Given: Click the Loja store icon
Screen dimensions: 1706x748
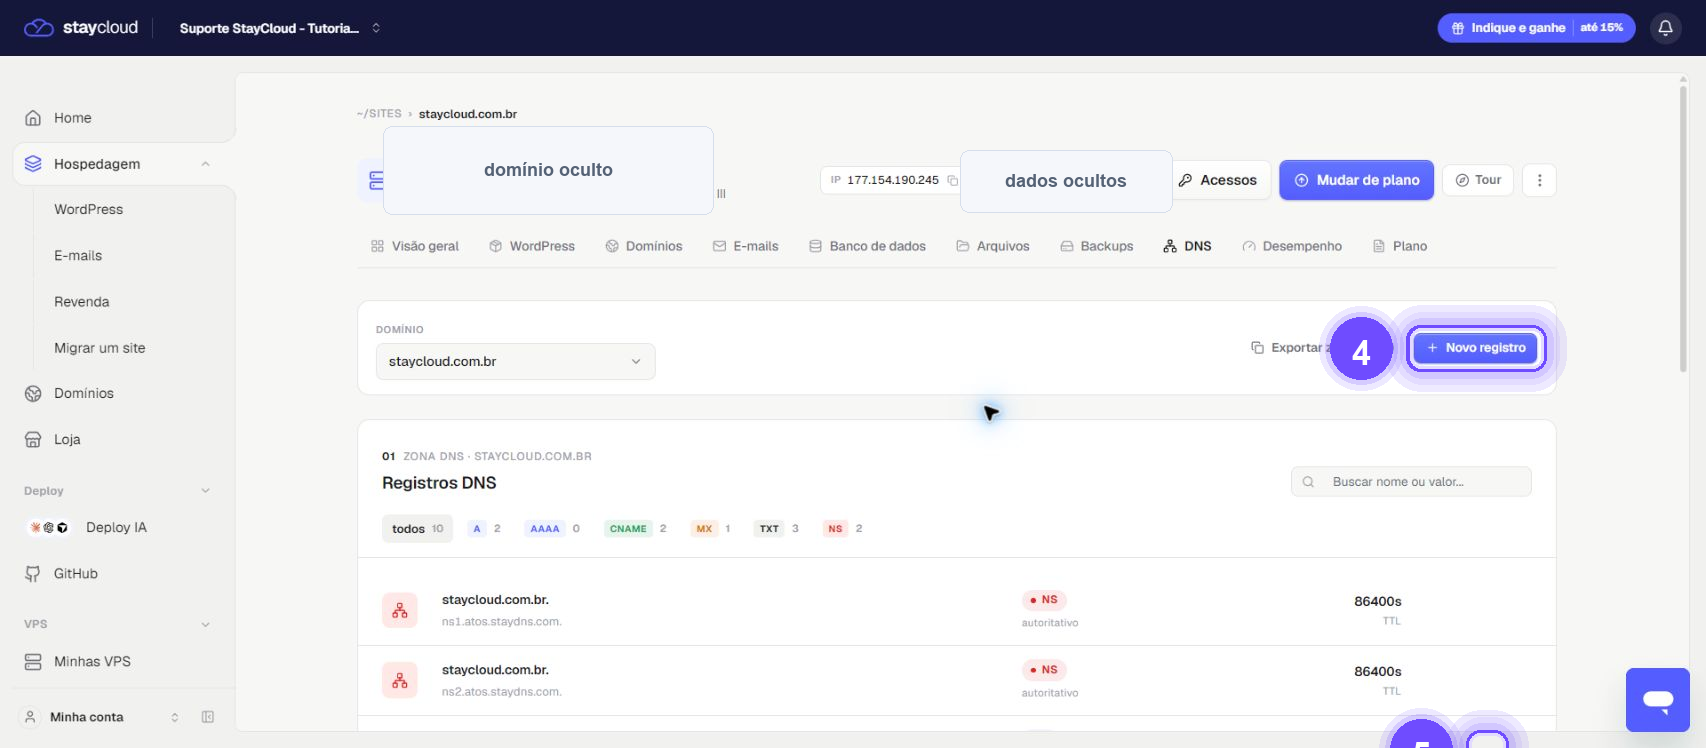Looking at the screenshot, I should click(x=33, y=440).
